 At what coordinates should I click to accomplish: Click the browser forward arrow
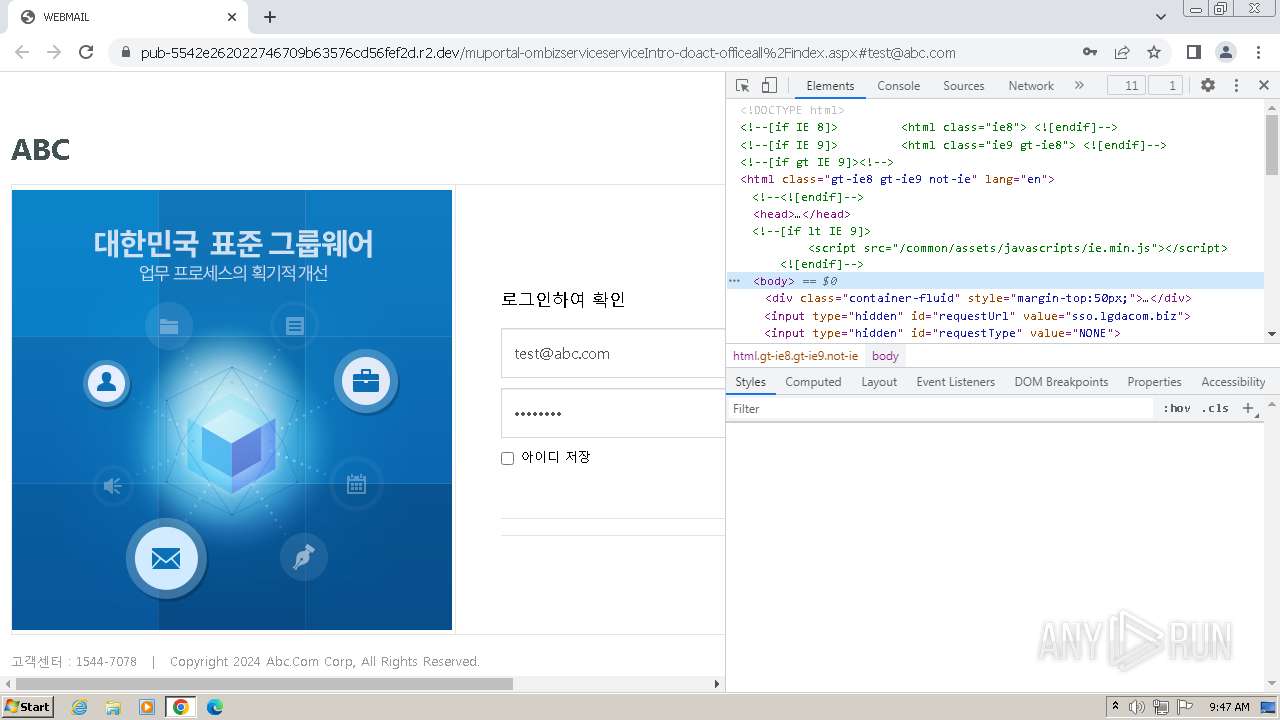pyautogui.click(x=54, y=52)
